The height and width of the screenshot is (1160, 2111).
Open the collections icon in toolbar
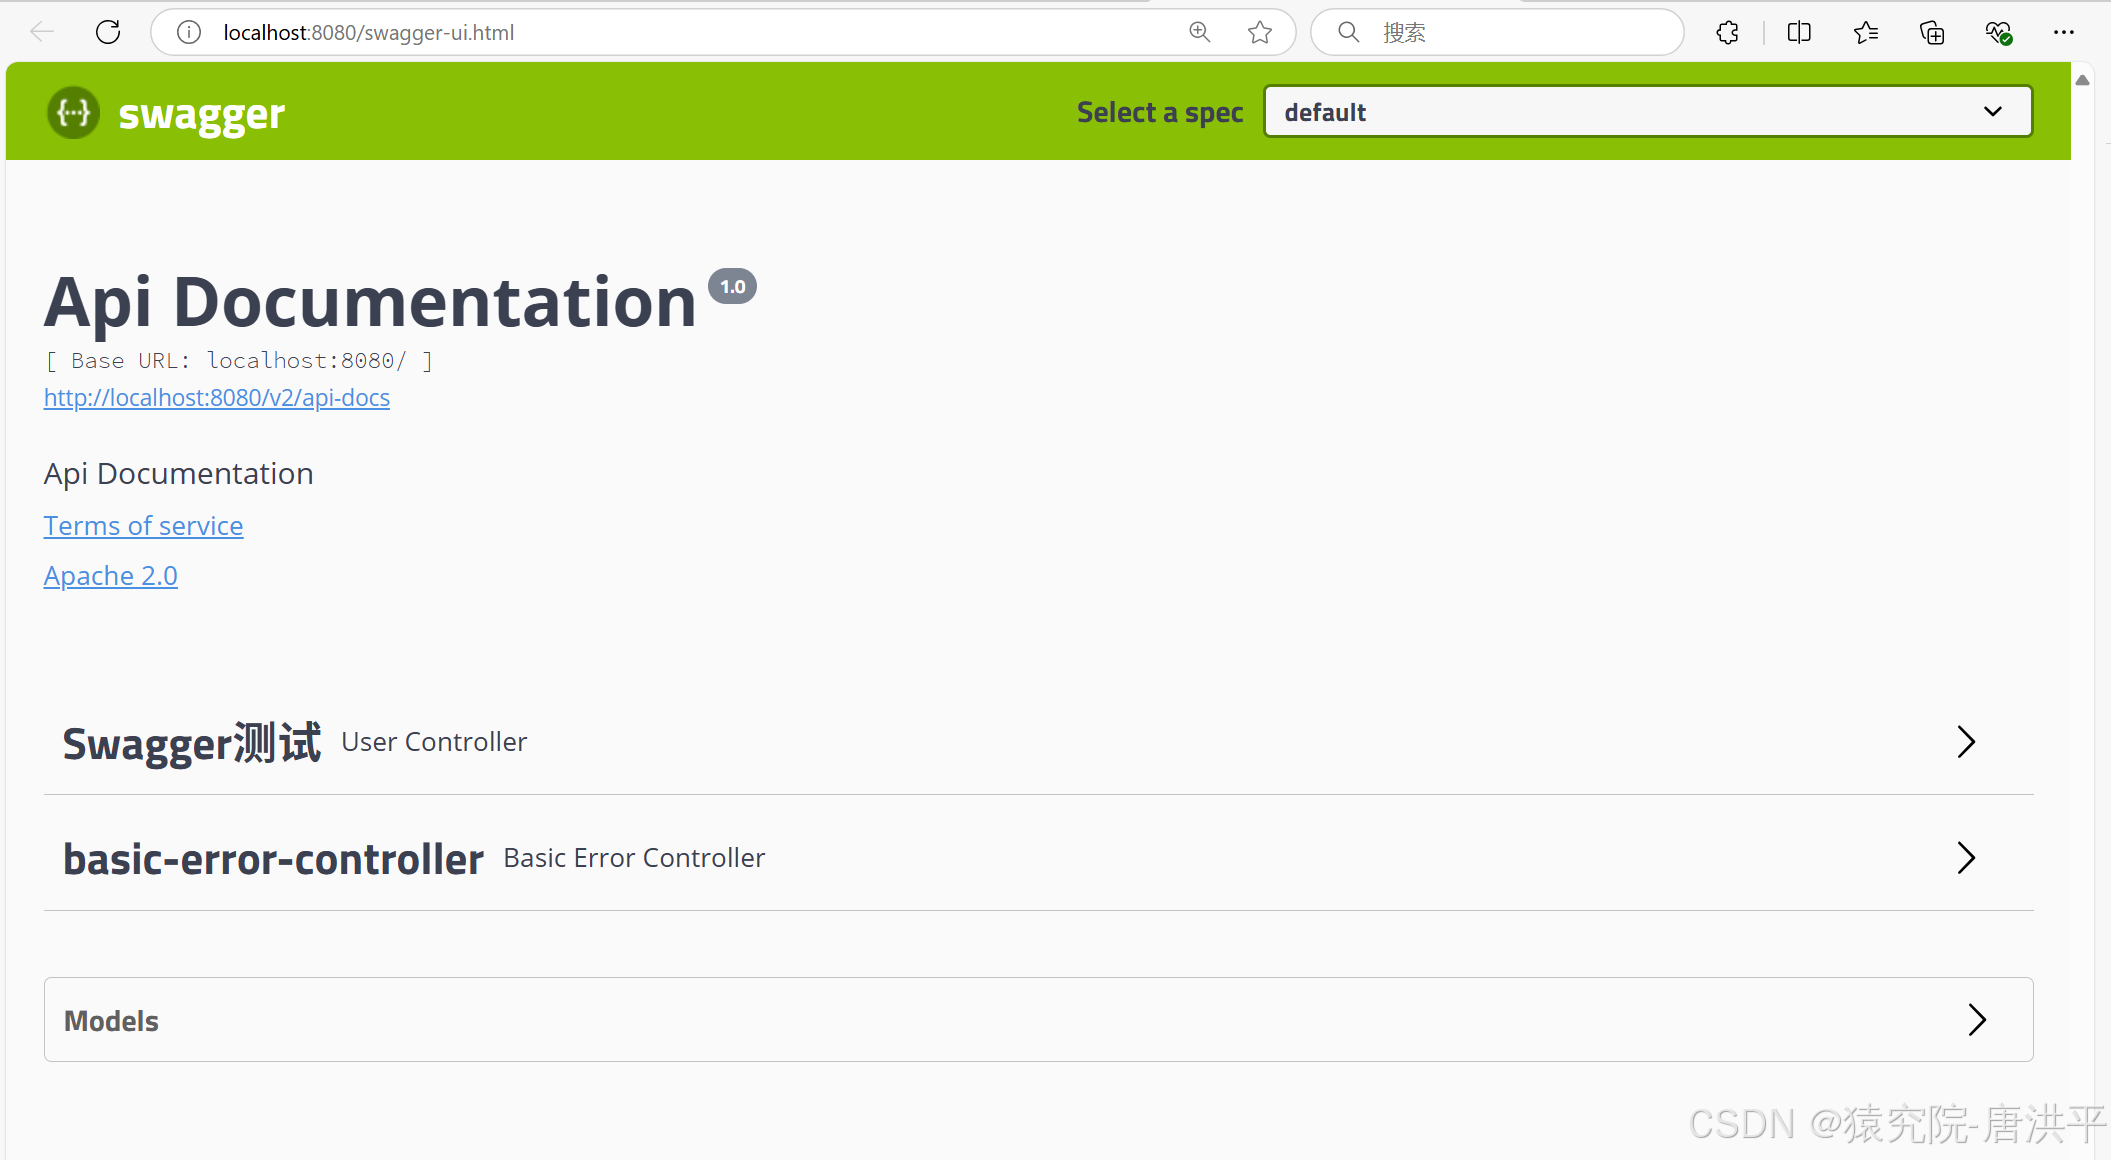pyautogui.click(x=1932, y=32)
